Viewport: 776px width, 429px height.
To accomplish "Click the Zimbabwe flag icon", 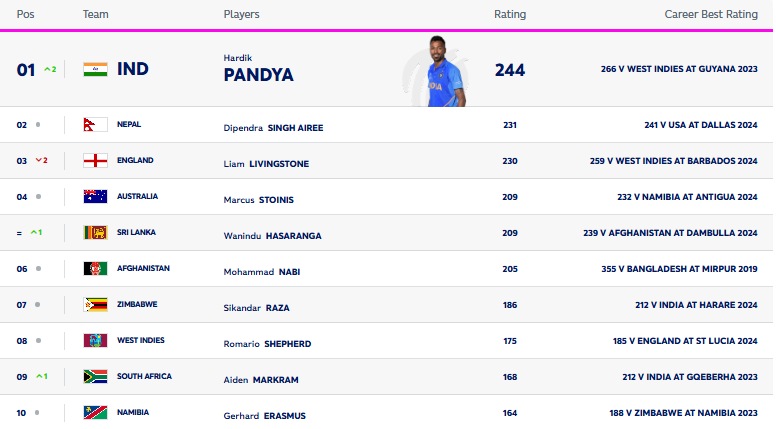I will 95,305.
